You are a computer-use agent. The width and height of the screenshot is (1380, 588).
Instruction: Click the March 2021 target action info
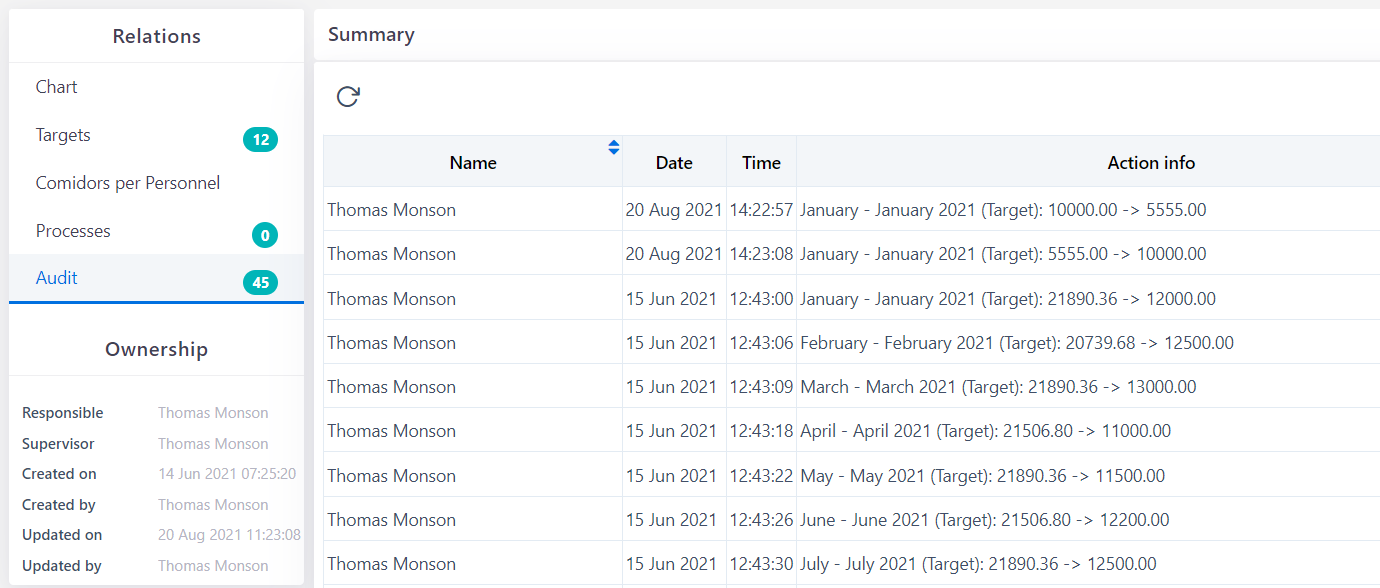point(998,387)
